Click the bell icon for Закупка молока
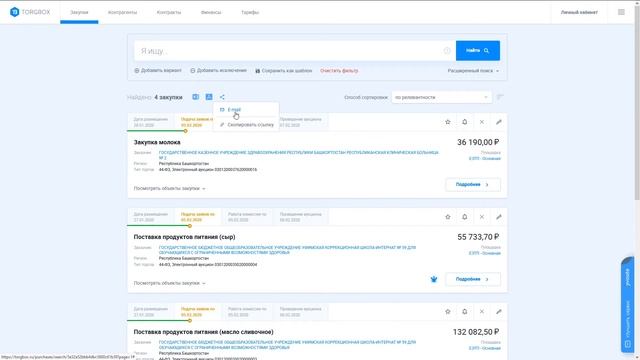Image resolution: width=640 pixels, height=360 pixels. click(x=464, y=122)
